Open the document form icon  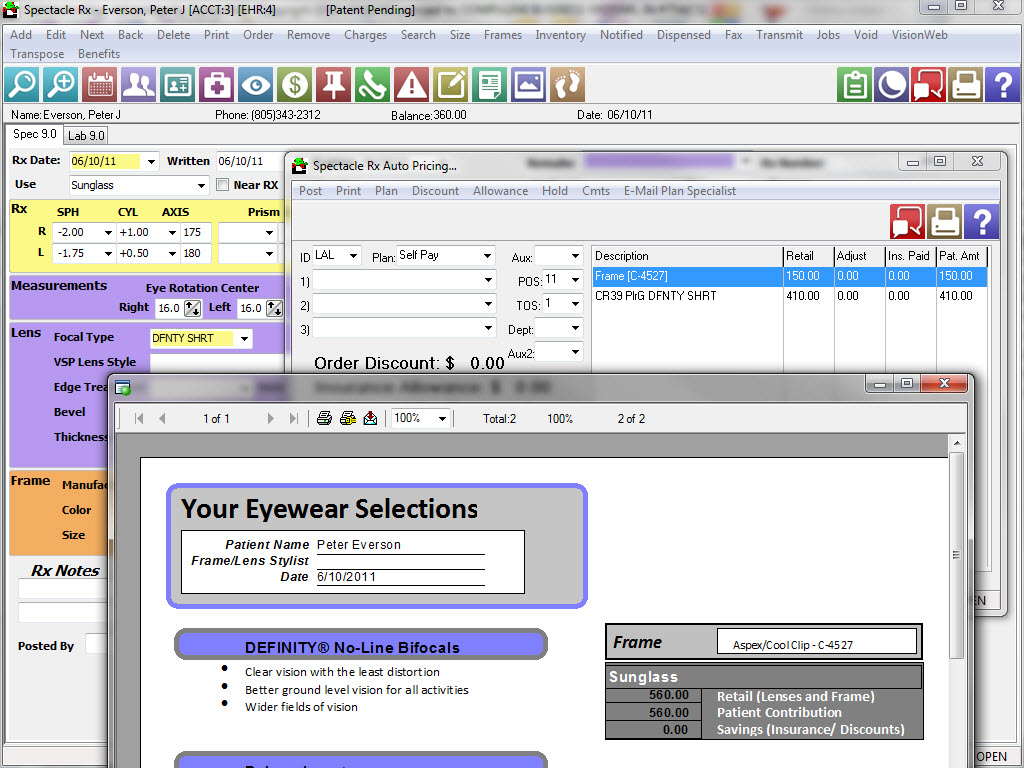click(x=489, y=84)
